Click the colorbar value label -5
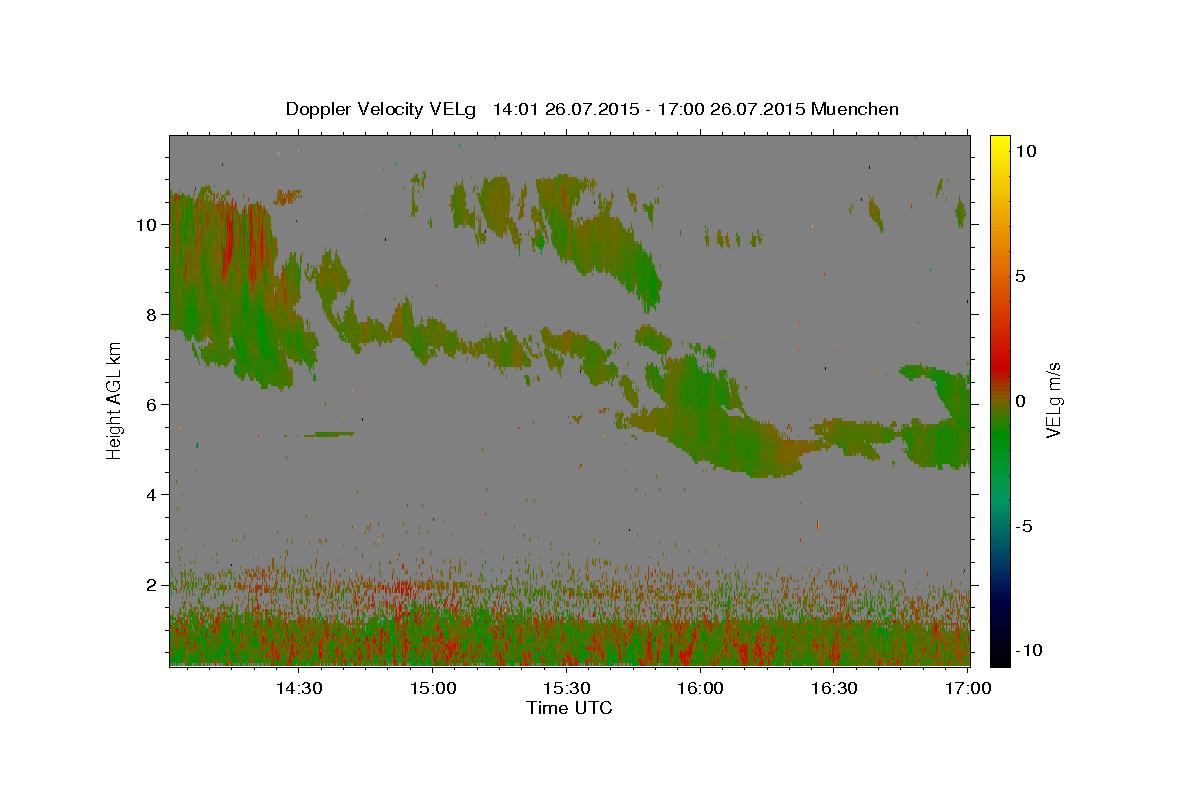Image resolution: width=1200 pixels, height=800 pixels. click(1025, 526)
